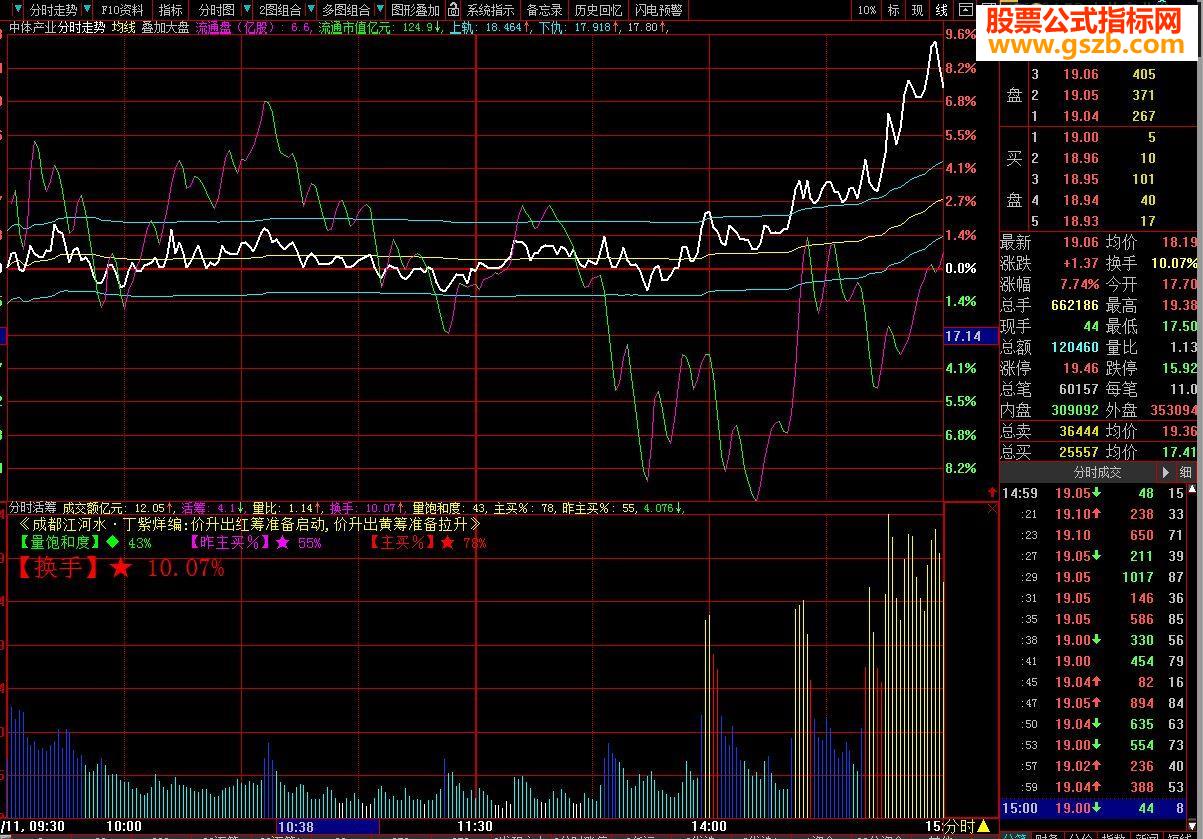Click the red 主买% star icon
This screenshot has height=839, width=1203.
[447, 542]
